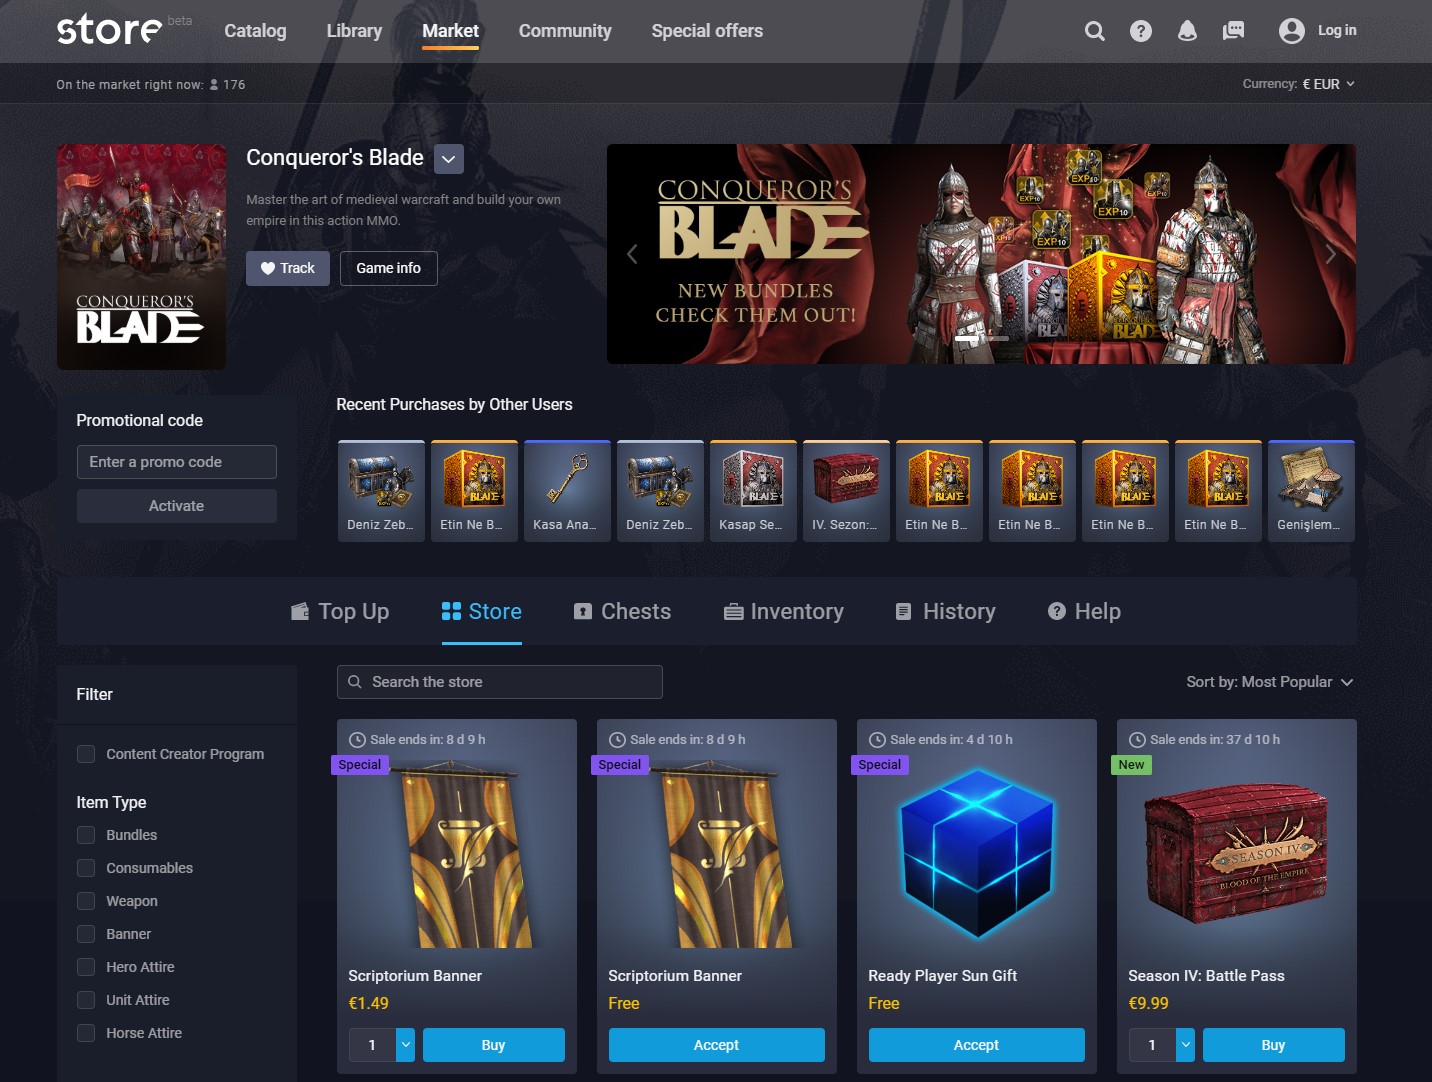Buy the Scriptorium Banner for €1.49
Viewport: 1432px width, 1082px height.
[494, 1045]
